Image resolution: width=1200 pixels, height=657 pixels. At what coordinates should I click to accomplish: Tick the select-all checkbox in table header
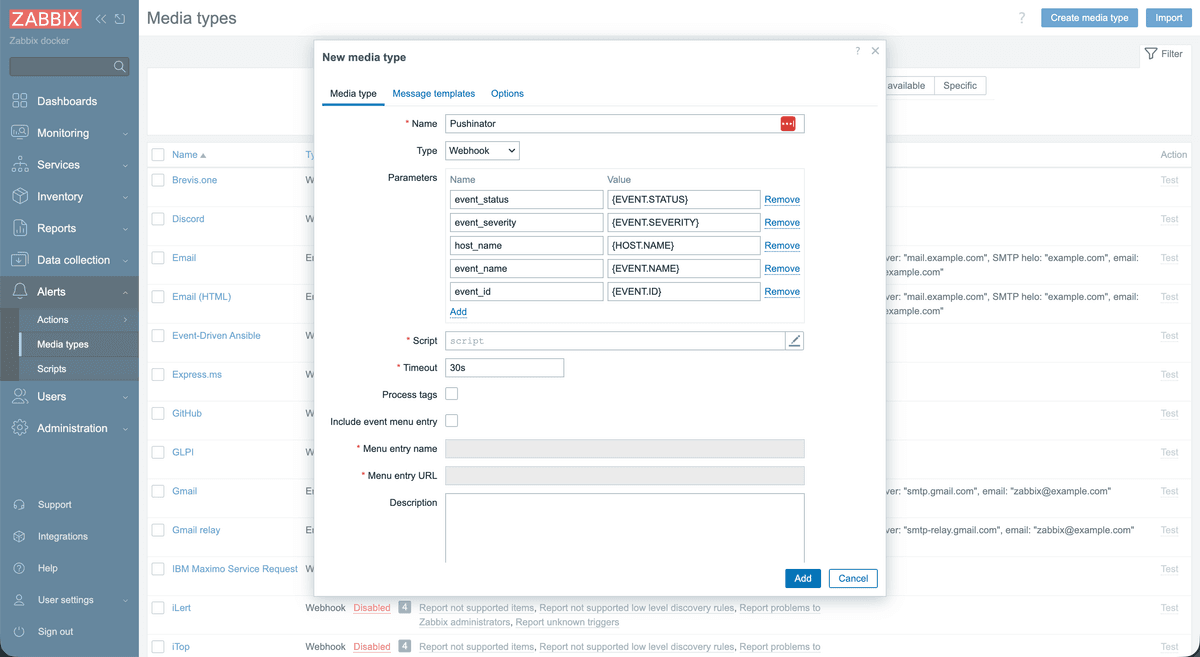[158, 155]
